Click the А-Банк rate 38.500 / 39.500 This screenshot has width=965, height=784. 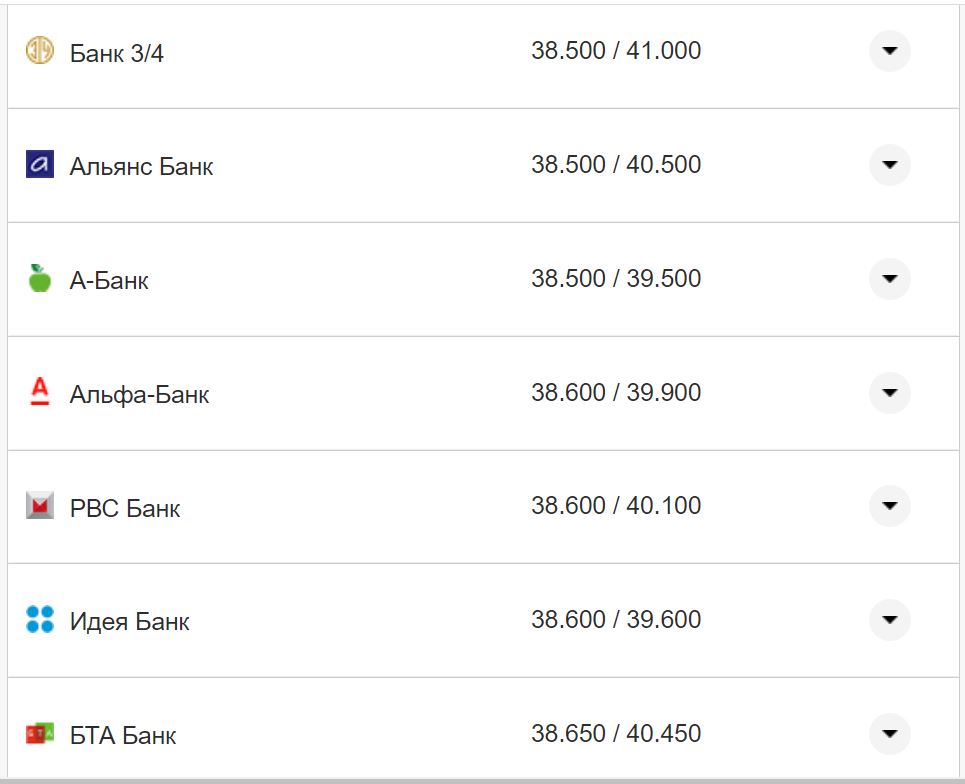pyautogui.click(x=615, y=278)
